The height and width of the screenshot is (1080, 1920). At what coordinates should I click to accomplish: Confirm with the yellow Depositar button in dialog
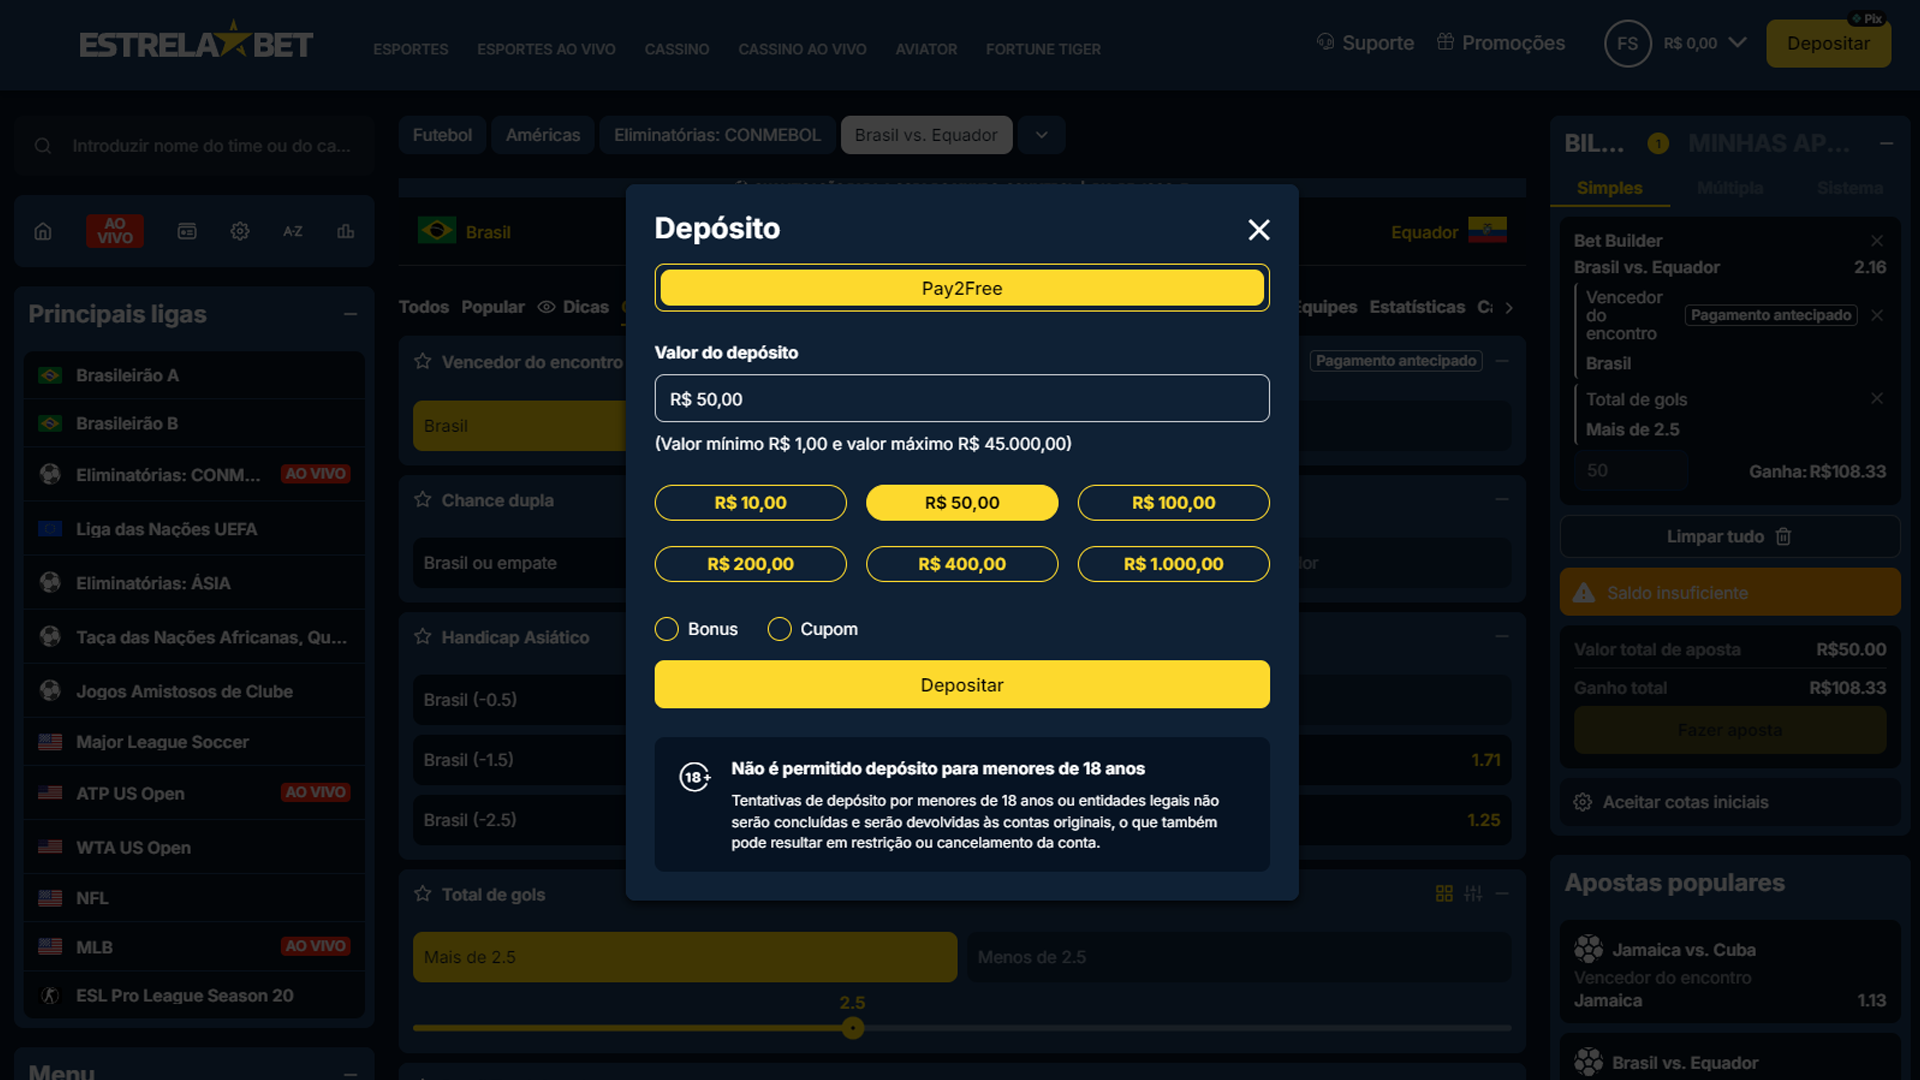click(962, 685)
